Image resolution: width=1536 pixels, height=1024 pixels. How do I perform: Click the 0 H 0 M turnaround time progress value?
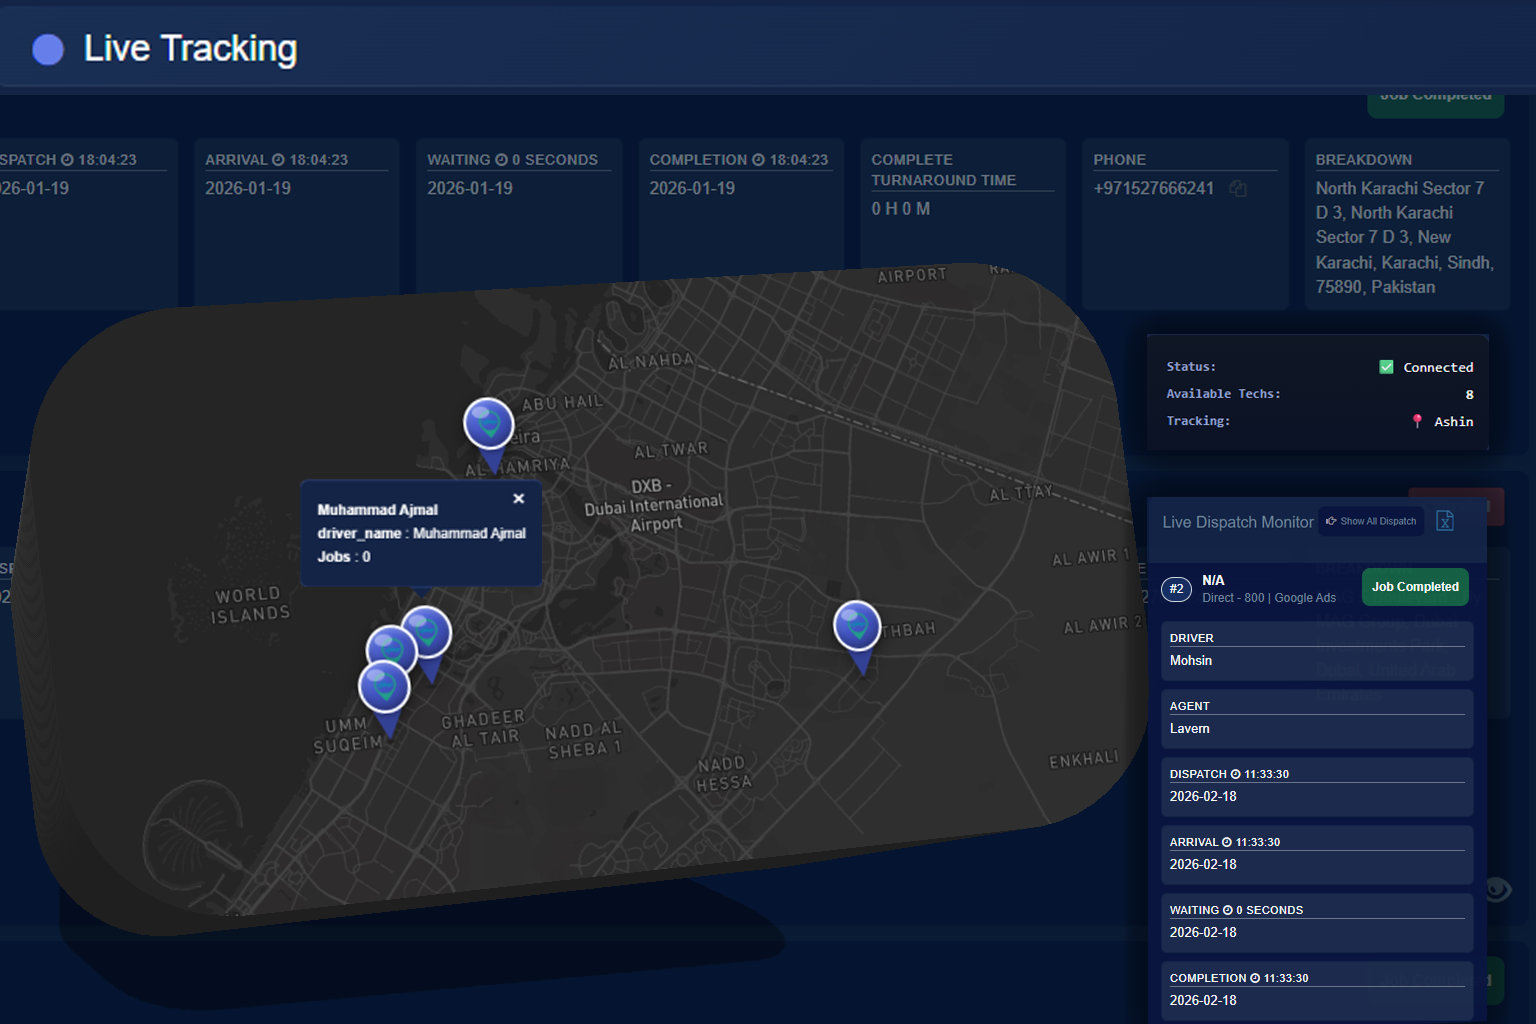click(900, 208)
